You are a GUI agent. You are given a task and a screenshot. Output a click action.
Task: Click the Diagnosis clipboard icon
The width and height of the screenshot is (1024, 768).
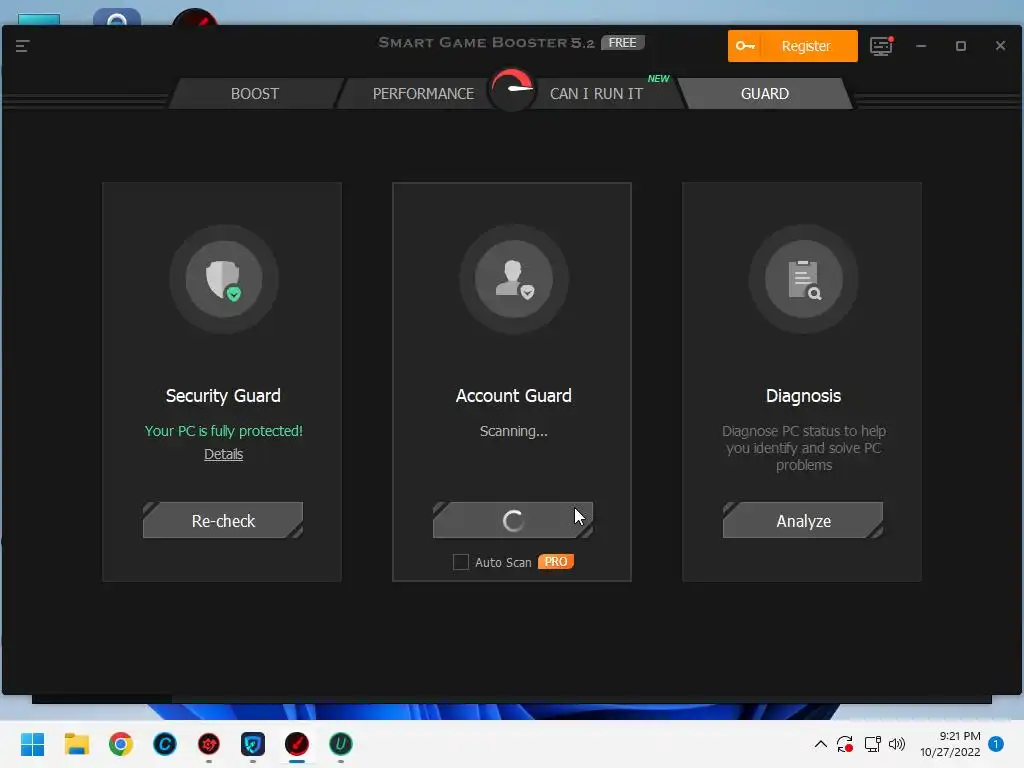[803, 280]
